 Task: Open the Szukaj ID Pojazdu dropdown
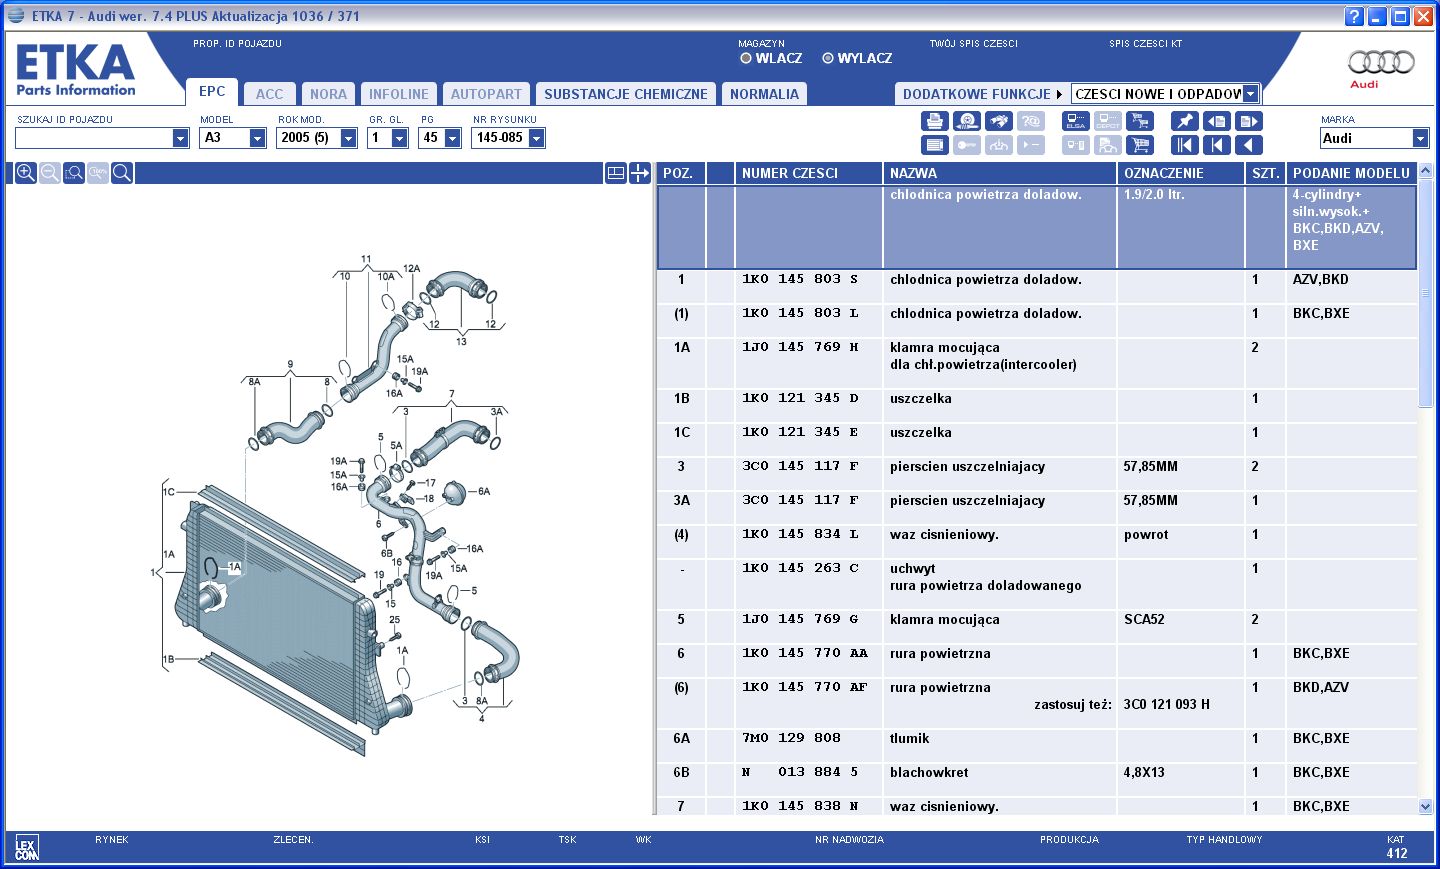point(180,138)
